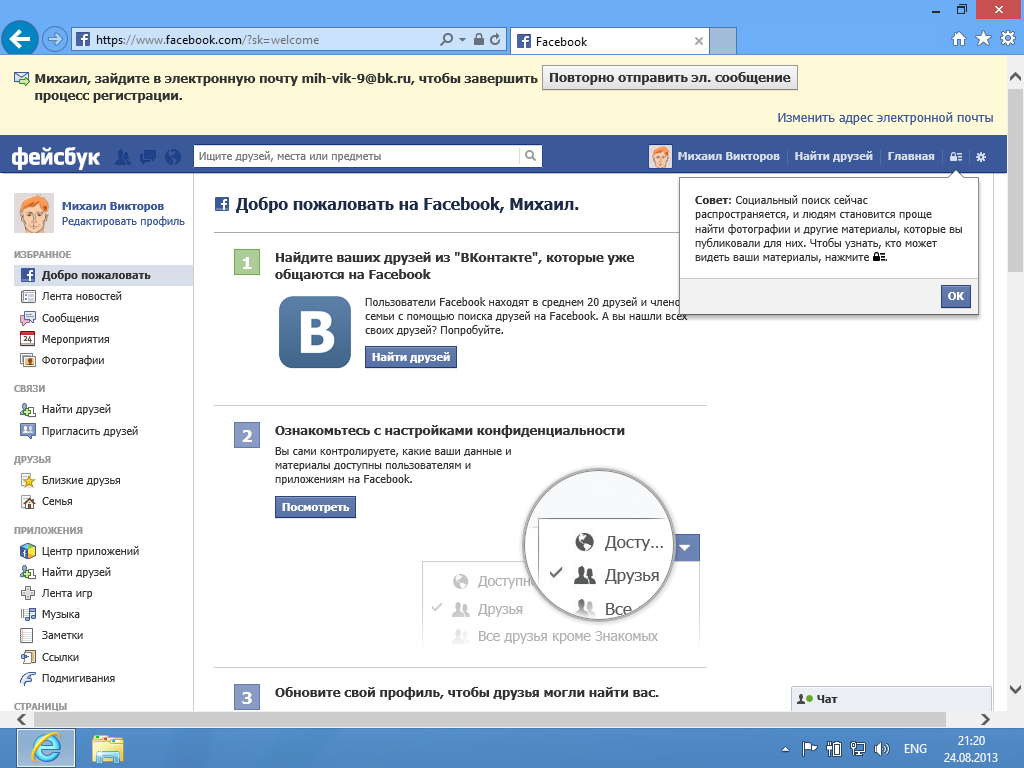
Task: Click the vertical scrollbar down arrow
Action: click(x=1015, y=689)
